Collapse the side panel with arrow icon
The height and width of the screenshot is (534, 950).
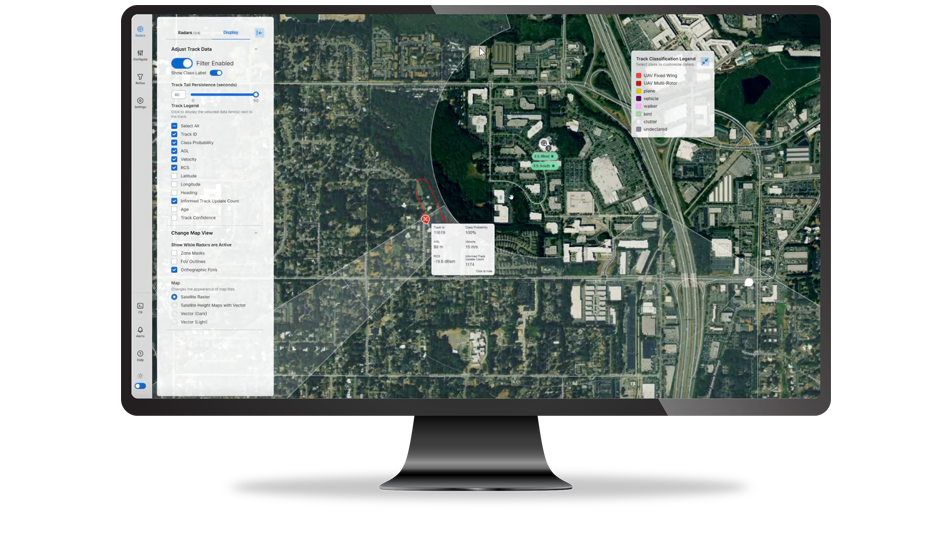point(260,33)
